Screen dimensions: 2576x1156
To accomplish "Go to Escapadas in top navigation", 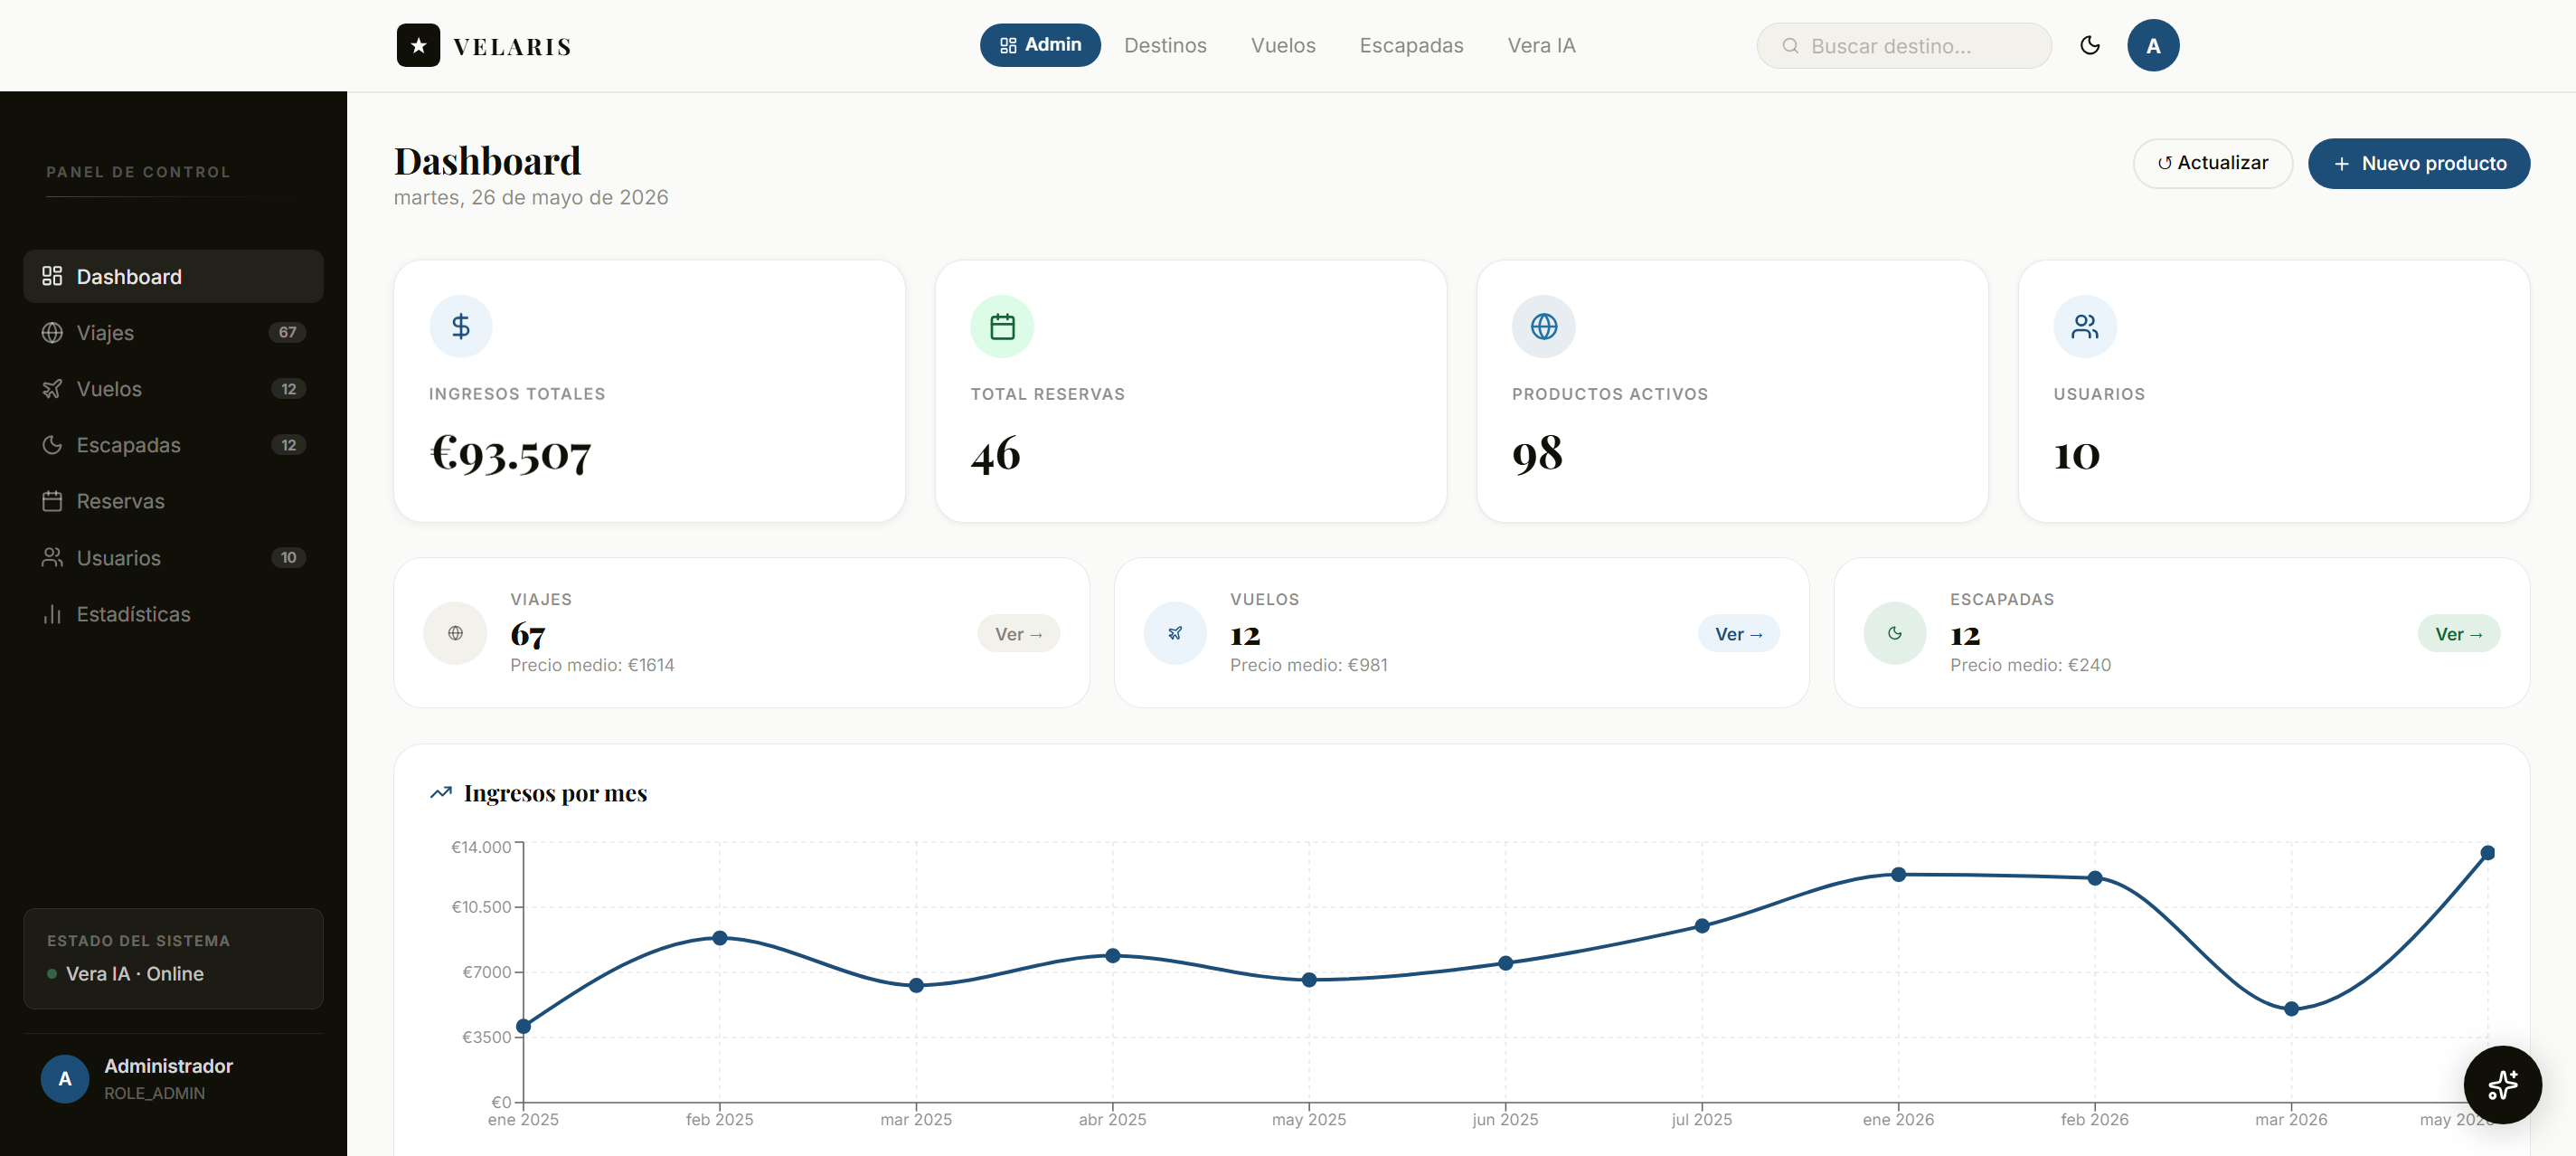I will pyautogui.click(x=1411, y=45).
